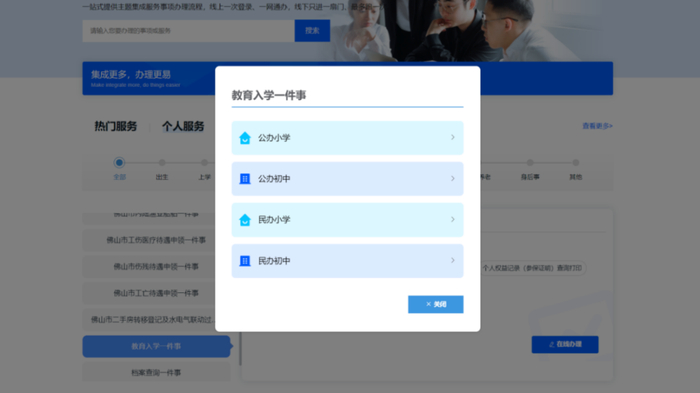This screenshot has height=393, width=700.
Task: Expand the 民办小学 chevron arrow
Action: pos(452,219)
